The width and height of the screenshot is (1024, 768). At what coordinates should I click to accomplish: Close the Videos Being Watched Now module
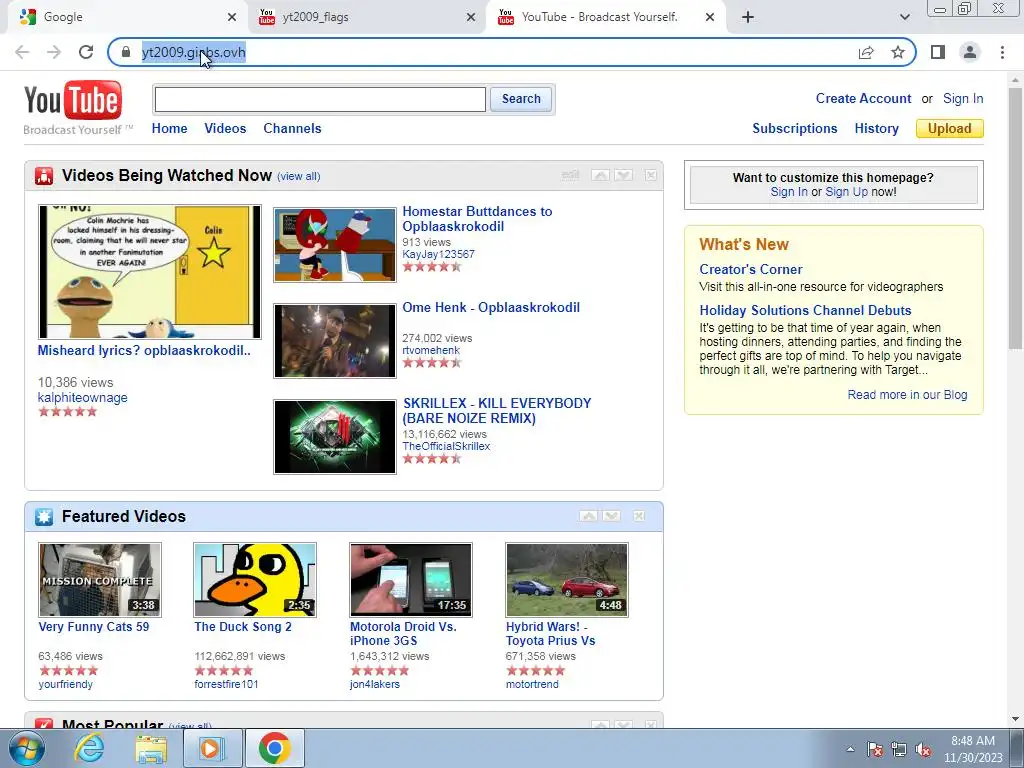coord(650,175)
